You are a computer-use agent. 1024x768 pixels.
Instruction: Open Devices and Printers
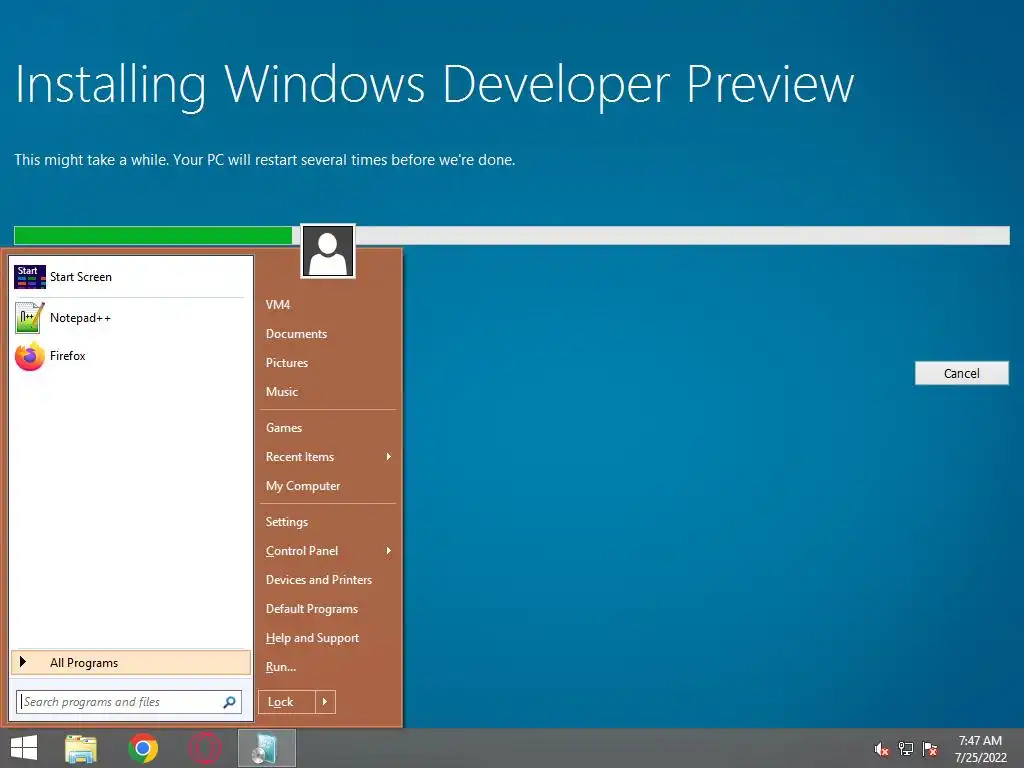coord(319,580)
